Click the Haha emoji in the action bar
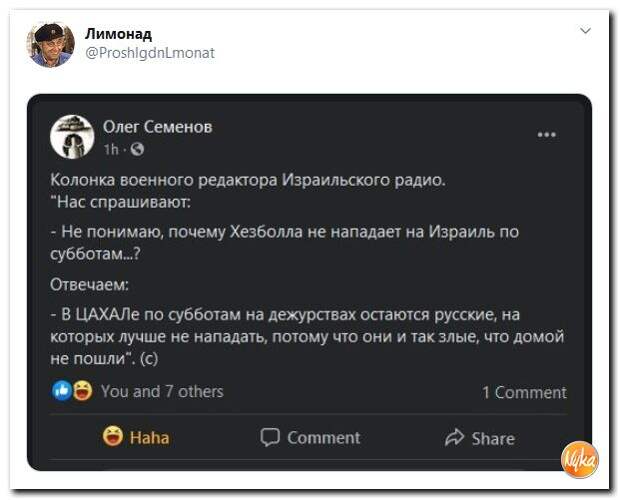620x500 pixels. (x=113, y=436)
